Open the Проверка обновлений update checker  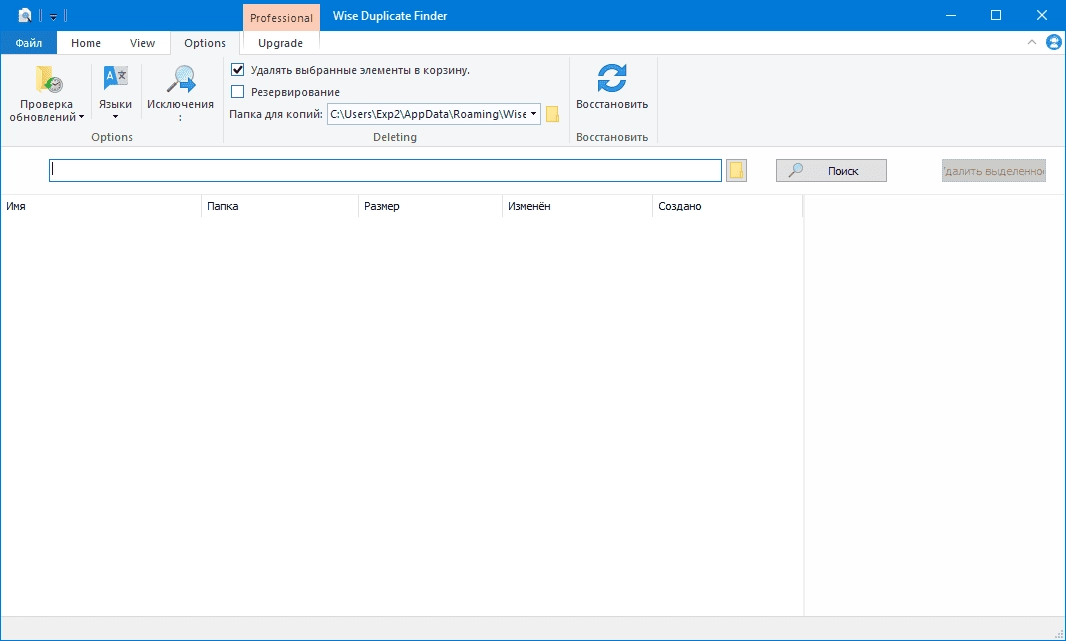click(46, 94)
